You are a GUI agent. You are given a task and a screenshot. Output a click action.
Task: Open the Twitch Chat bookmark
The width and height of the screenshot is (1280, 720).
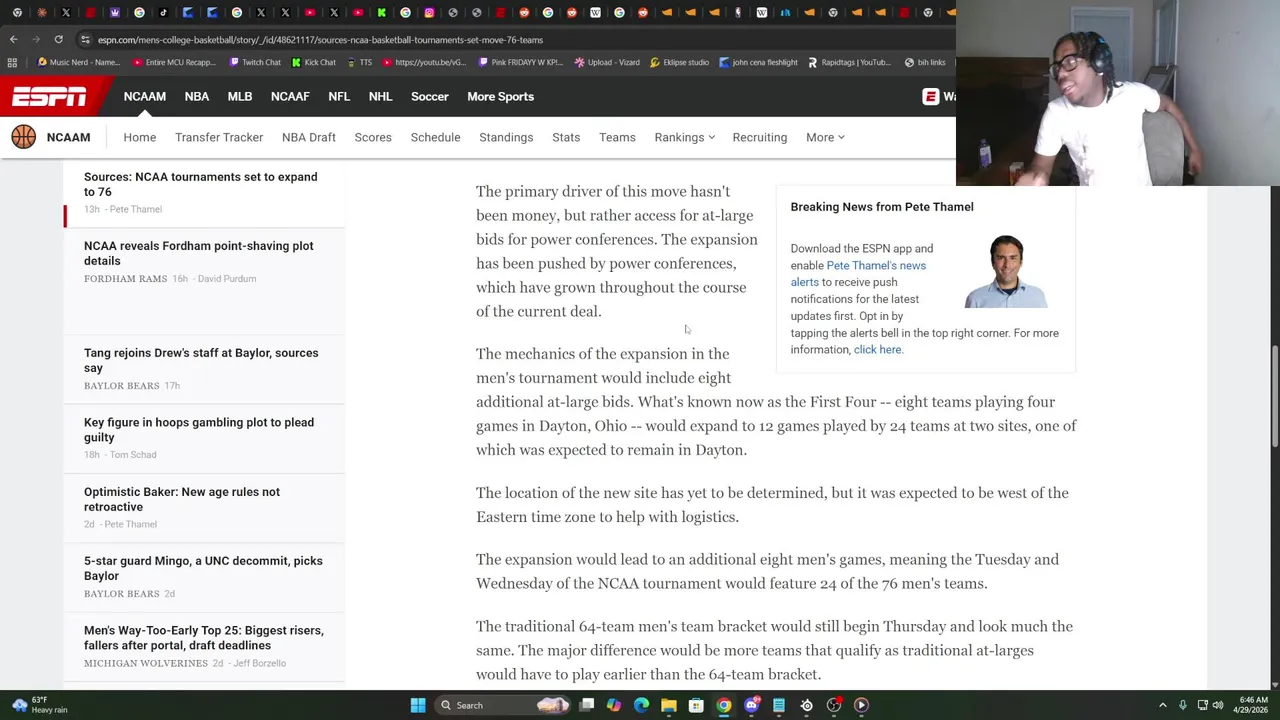pos(254,62)
